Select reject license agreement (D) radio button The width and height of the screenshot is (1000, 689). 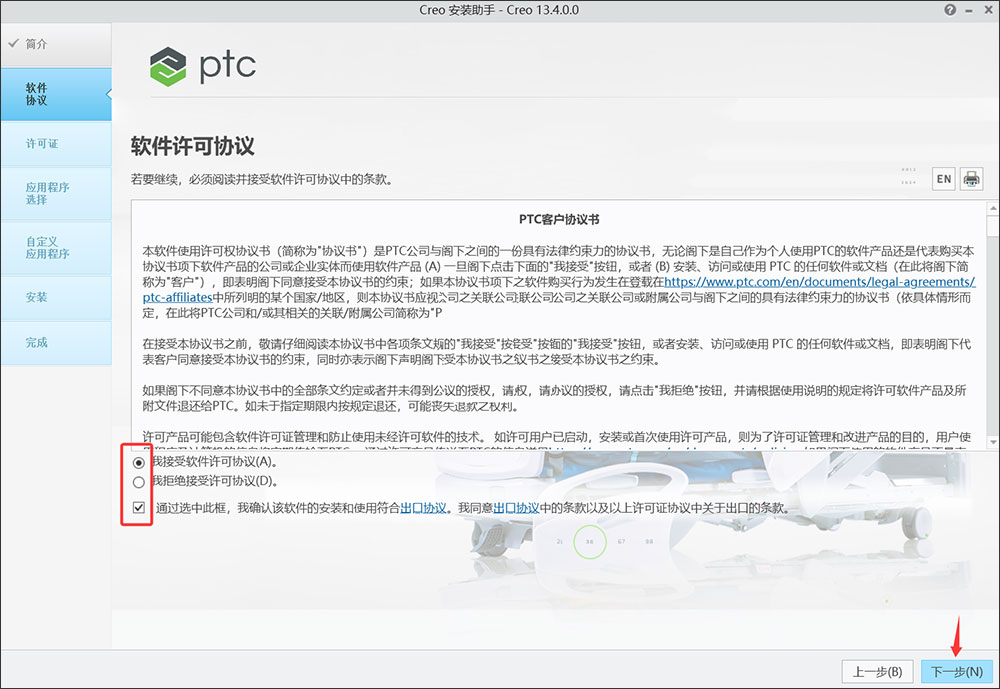click(138, 482)
